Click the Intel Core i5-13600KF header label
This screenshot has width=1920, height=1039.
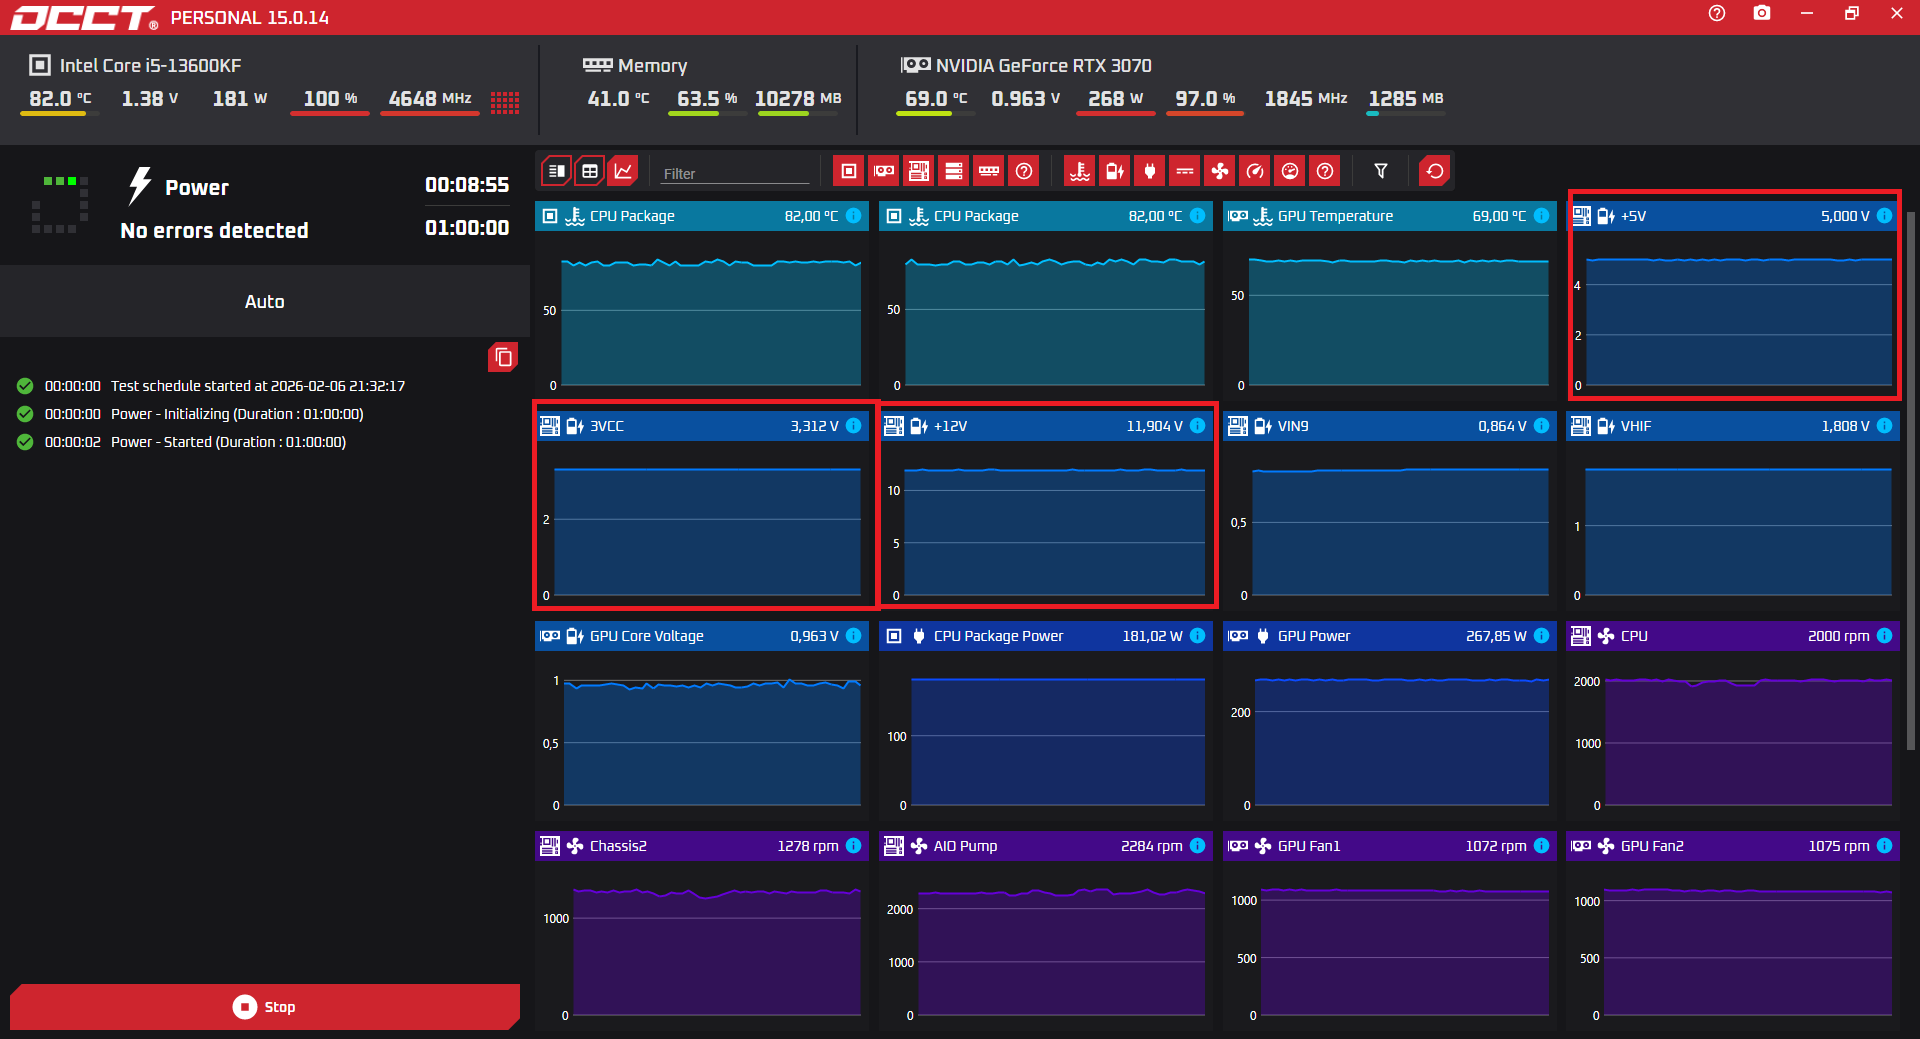point(150,65)
